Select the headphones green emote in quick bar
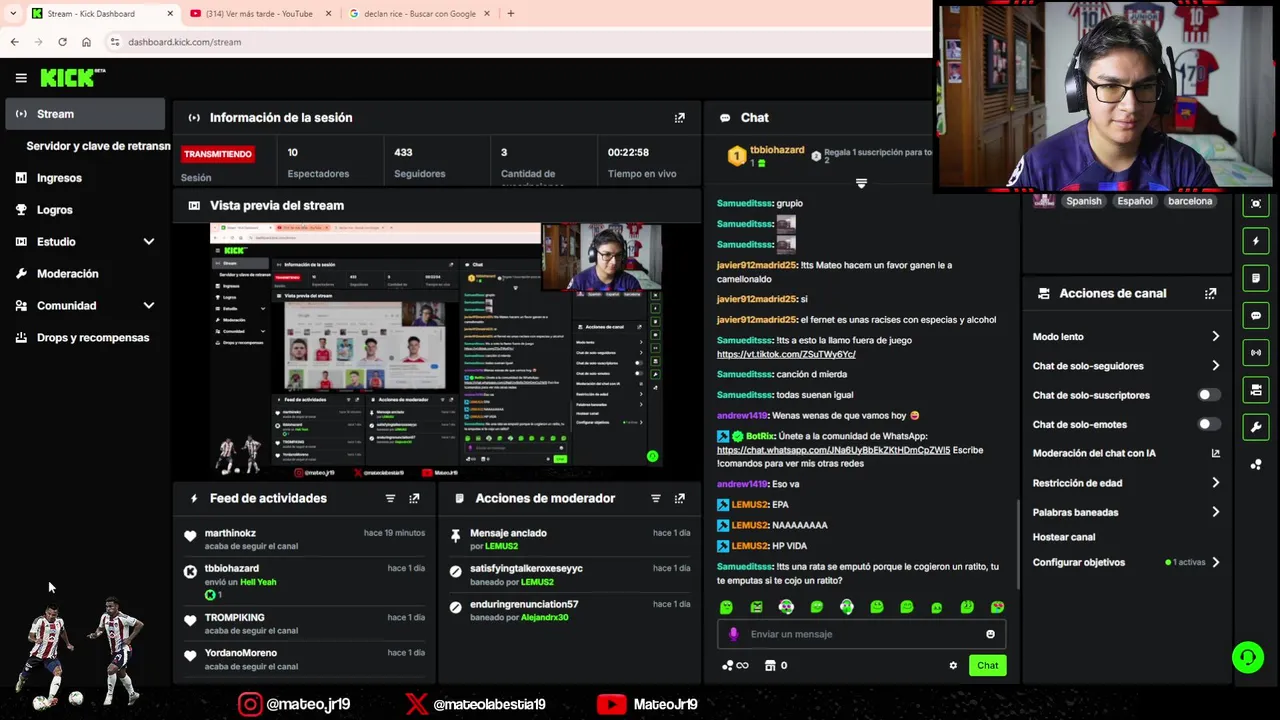 (x=847, y=607)
